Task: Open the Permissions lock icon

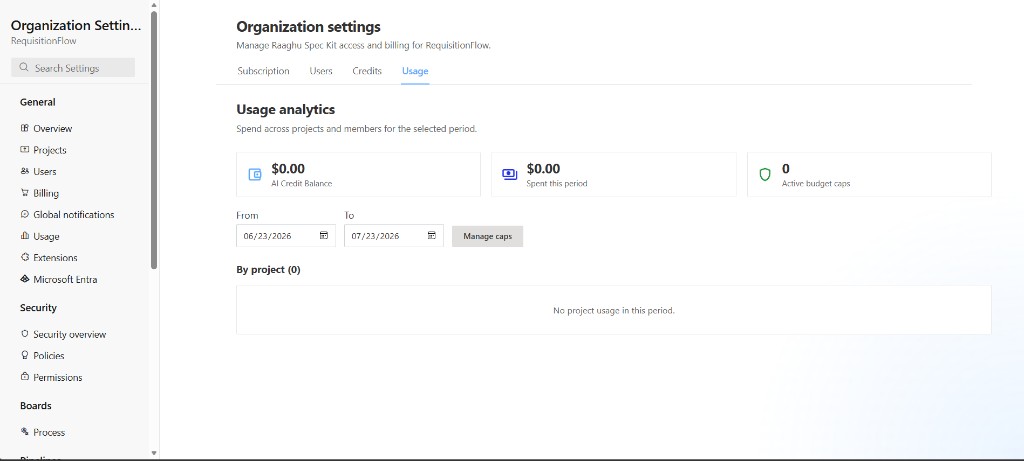Action: point(25,377)
